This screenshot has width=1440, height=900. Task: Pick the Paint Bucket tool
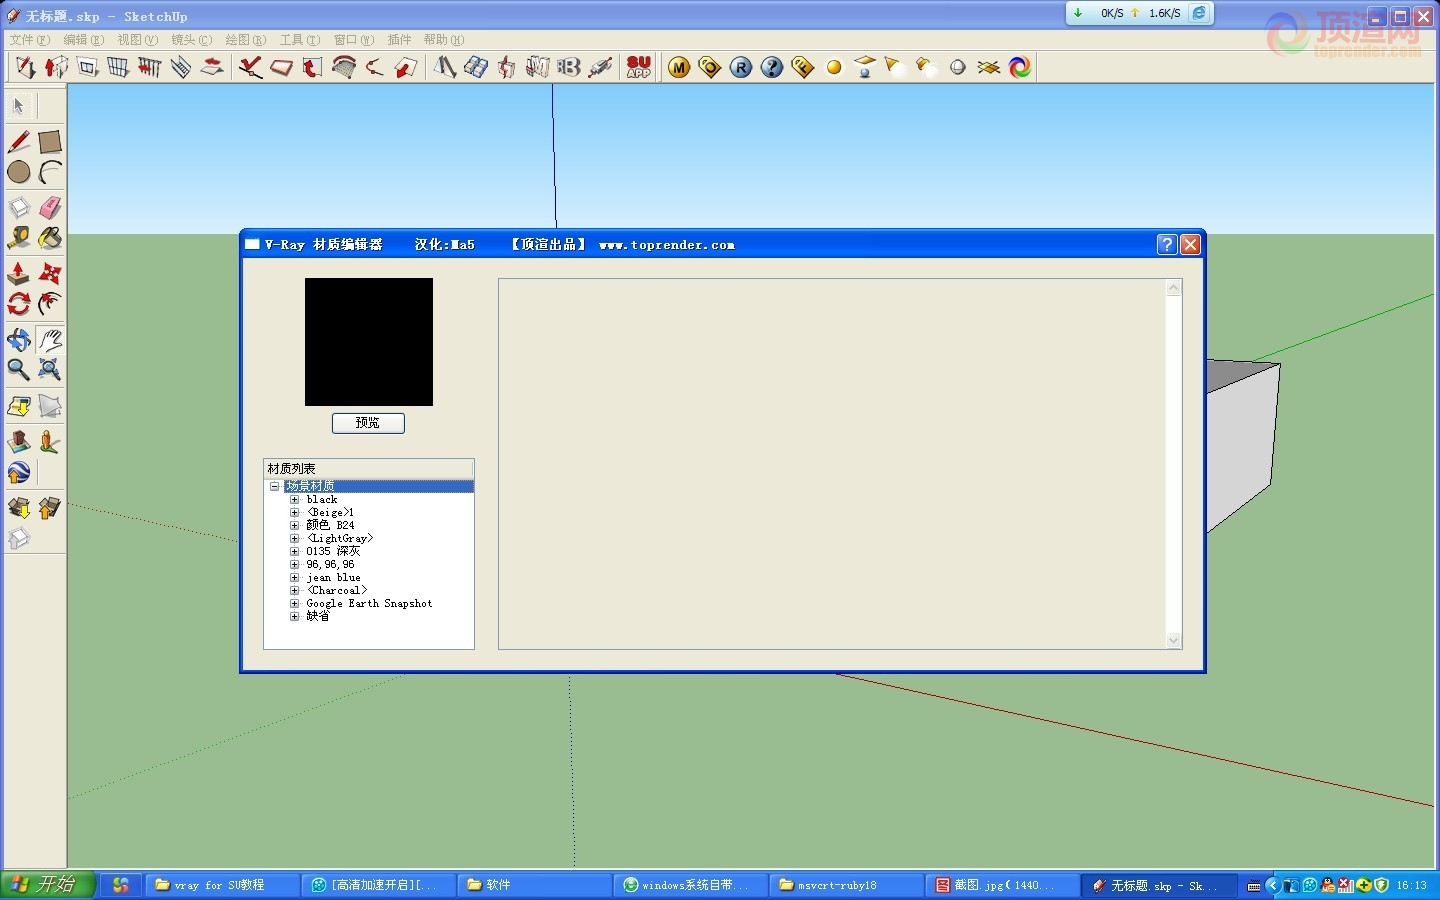(x=50, y=238)
